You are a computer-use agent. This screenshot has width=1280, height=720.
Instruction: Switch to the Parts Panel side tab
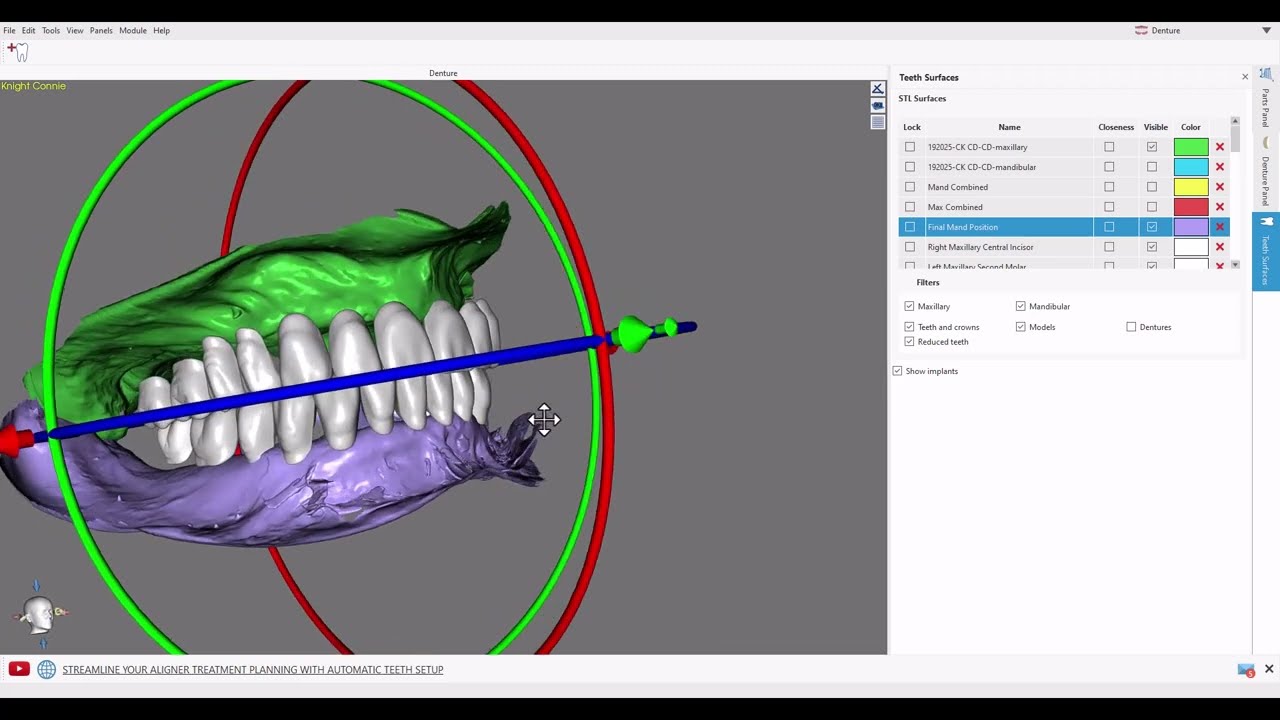(1265, 98)
